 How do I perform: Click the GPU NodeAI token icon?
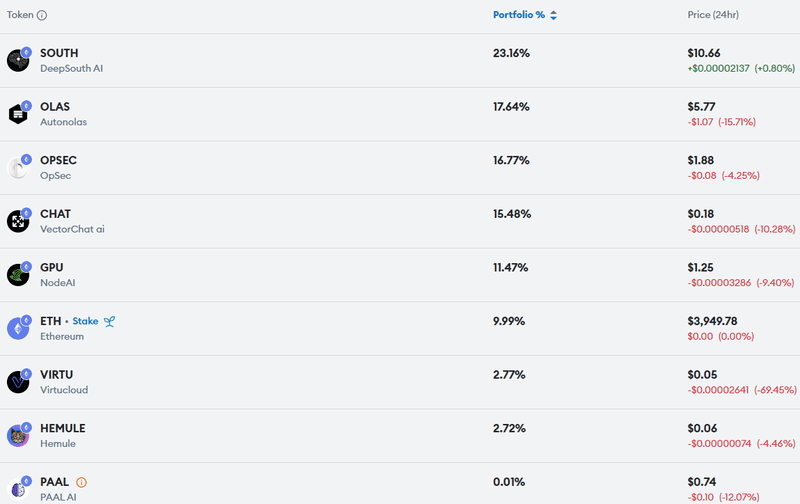click(x=18, y=275)
